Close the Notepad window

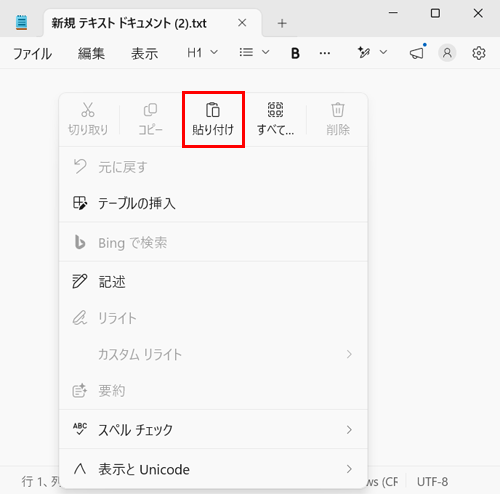478,13
